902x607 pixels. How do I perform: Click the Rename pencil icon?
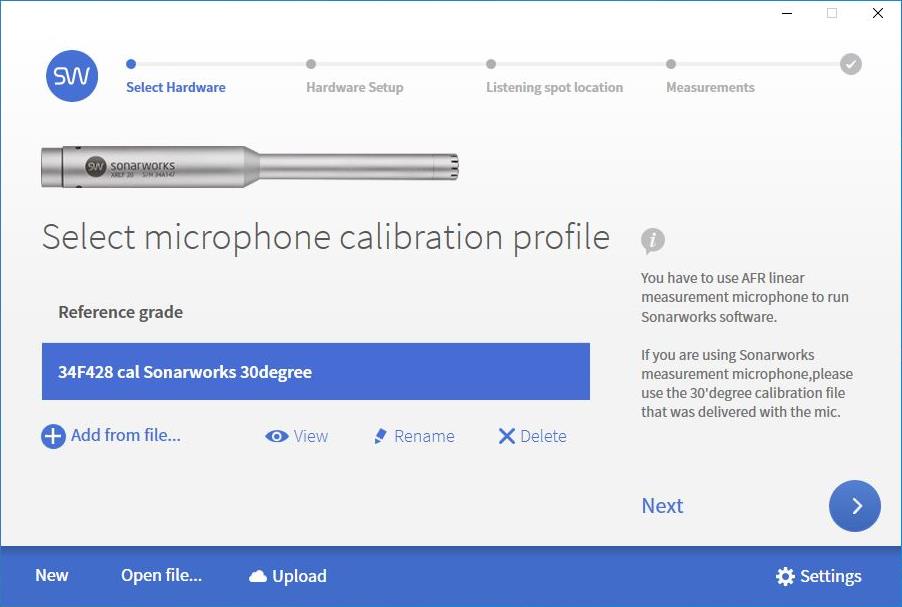tap(380, 436)
